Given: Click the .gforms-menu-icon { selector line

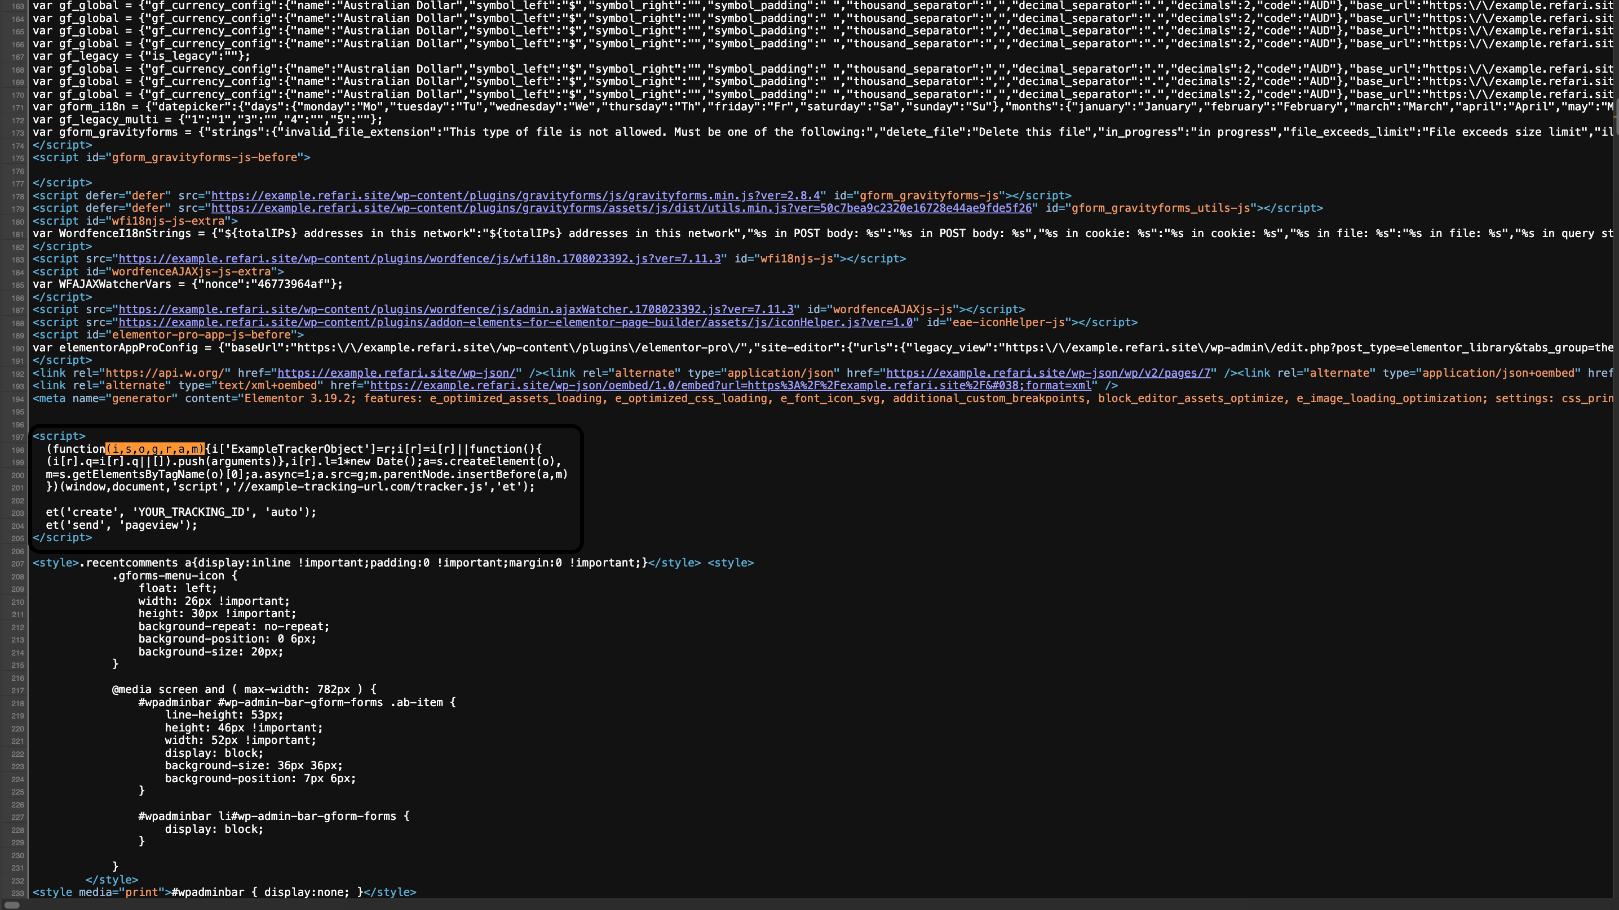Looking at the screenshot, I should click(175, 576).
